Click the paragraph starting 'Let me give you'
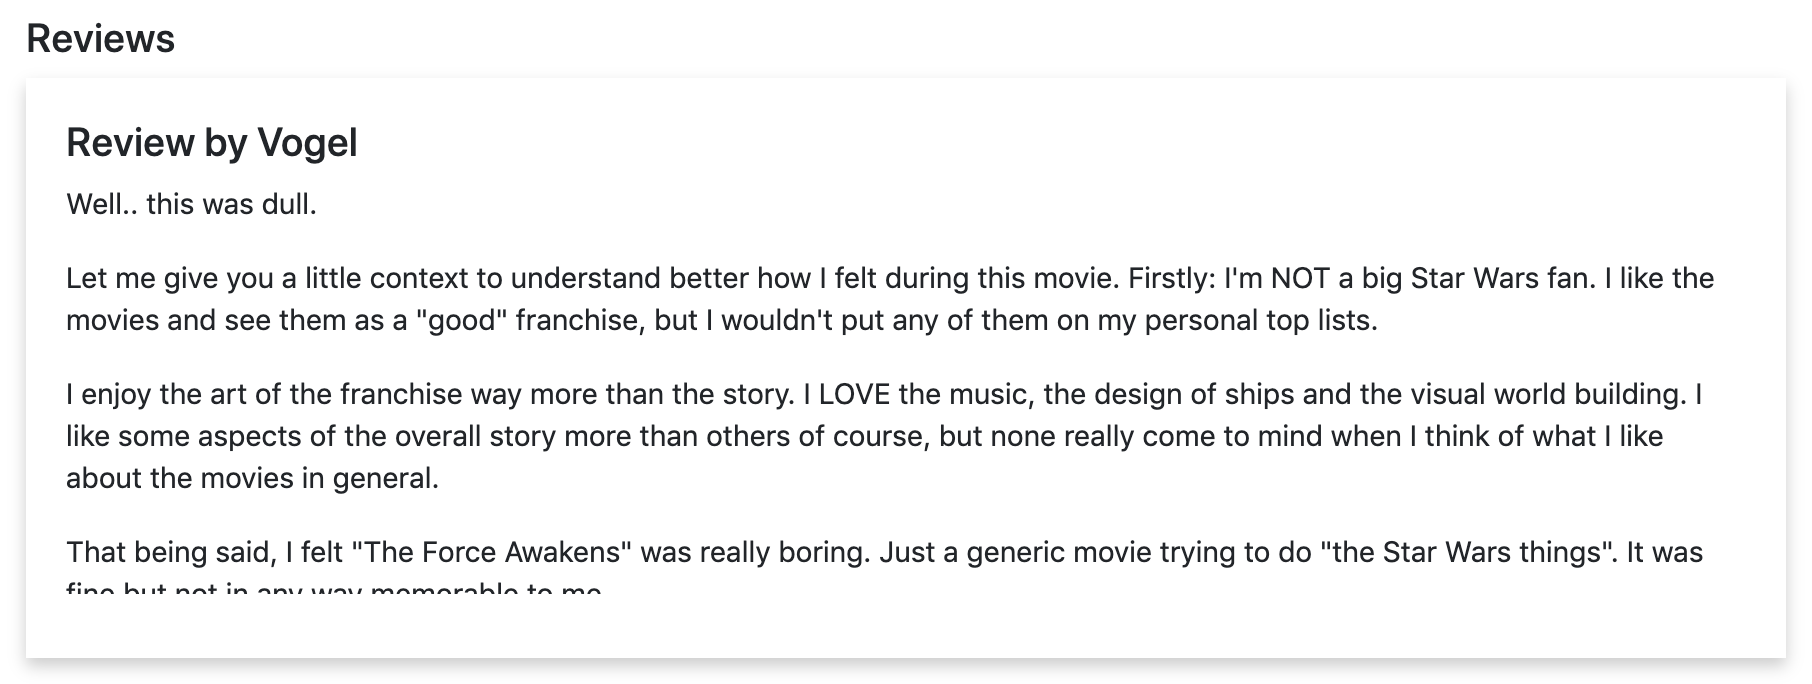The image size is (1812, 684). [x=889, y=299]
